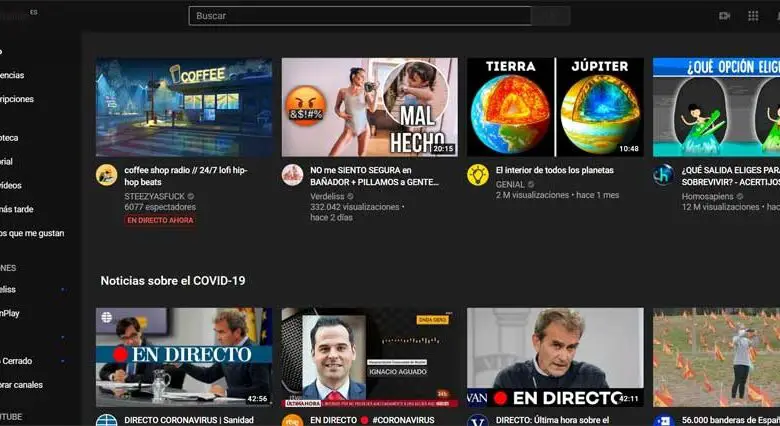The image size is (780, 426).
Task: Click the '20:15' duration badge
Action: click(x=443, y=149)
